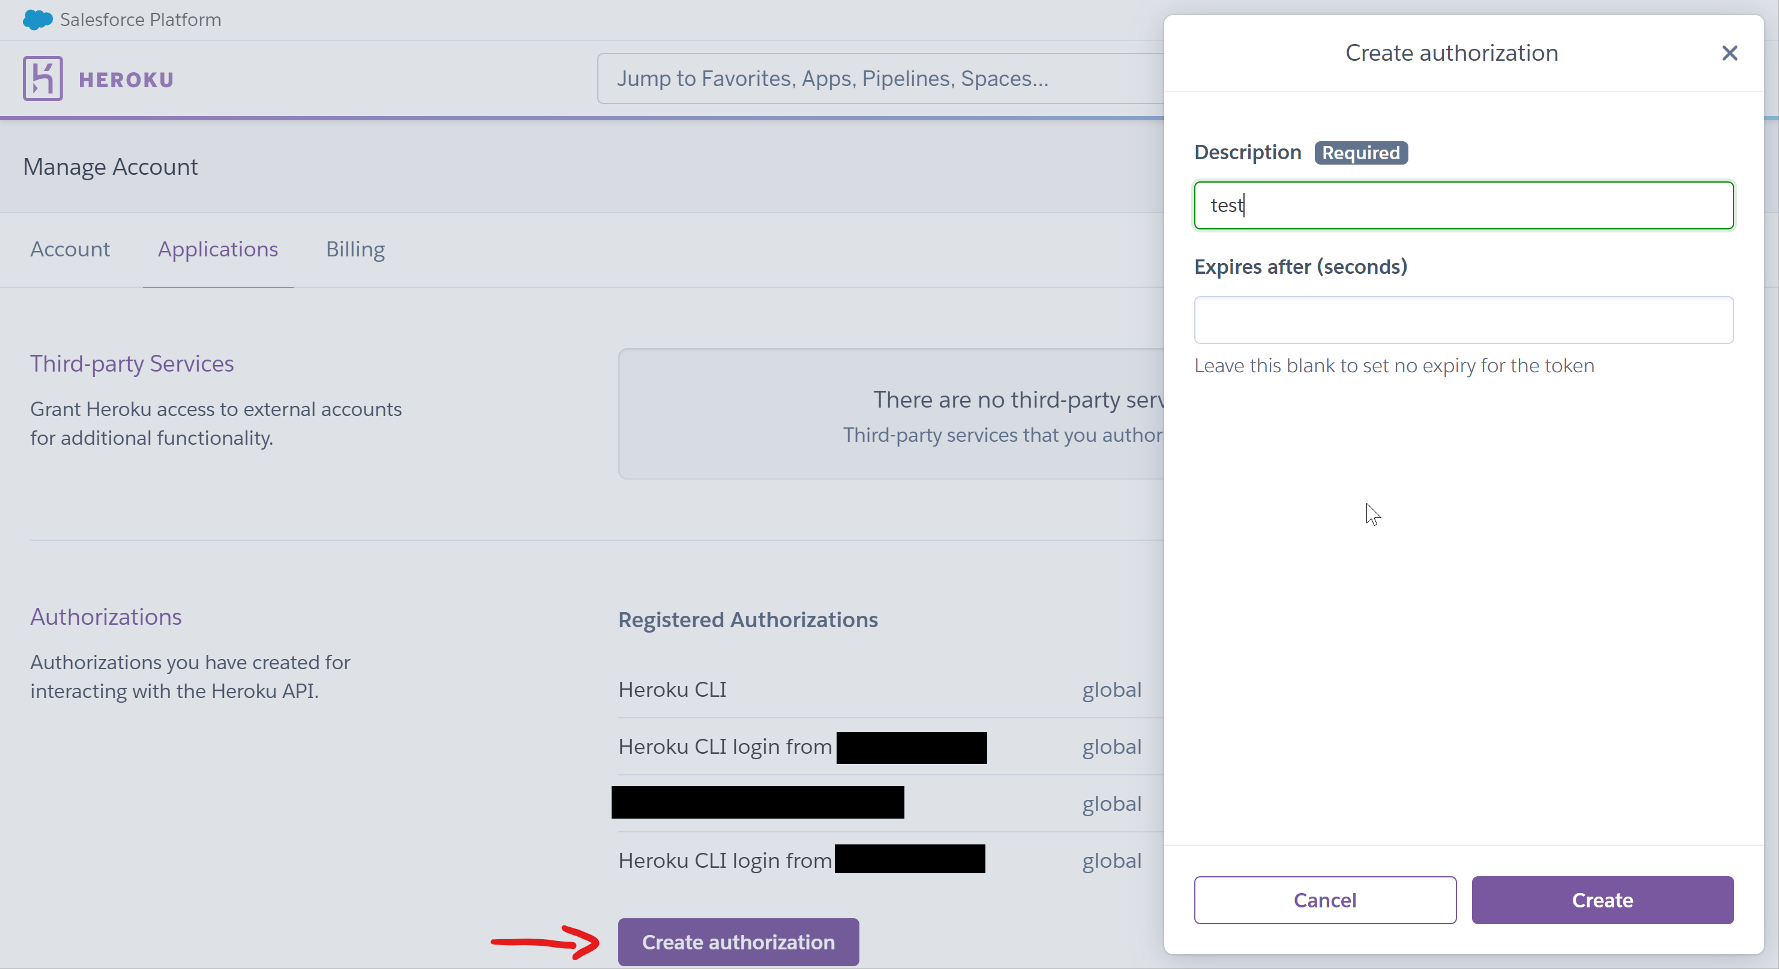Viewport: 1779px width, 969px height.
Task: Click the first Heroku CLI login from entry
Action: (x=725, y=747)
